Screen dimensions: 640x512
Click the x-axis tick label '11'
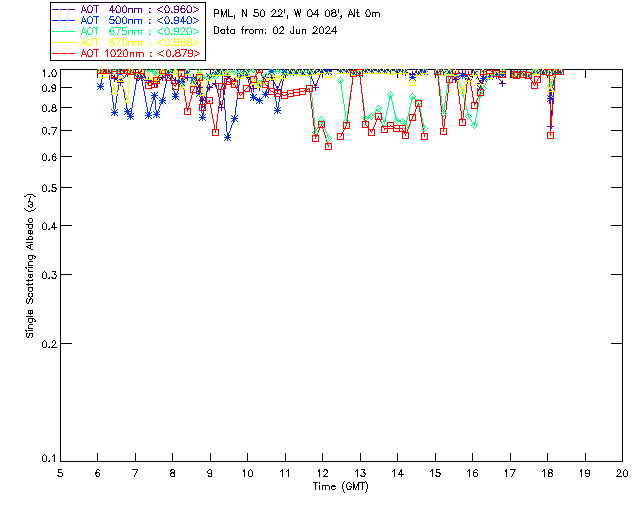pos(285,474)
